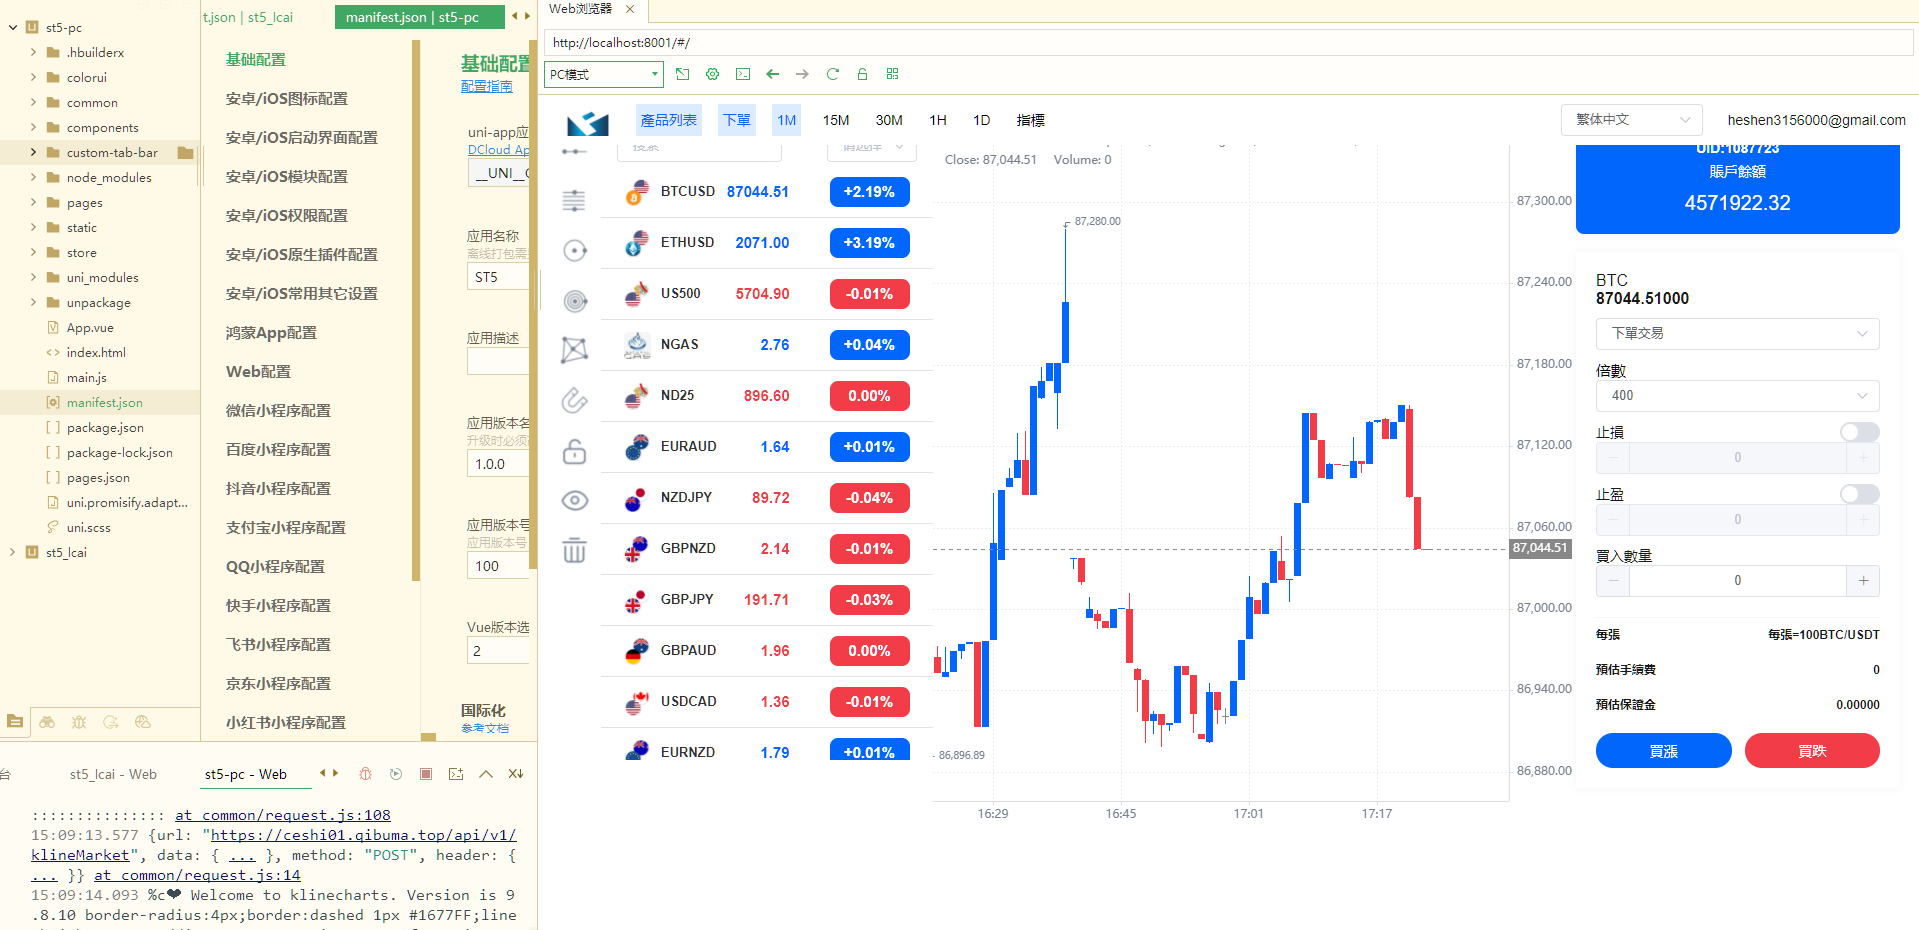Stop the running st5-pc console process
Screen dimensions: 1919x930
426,774
